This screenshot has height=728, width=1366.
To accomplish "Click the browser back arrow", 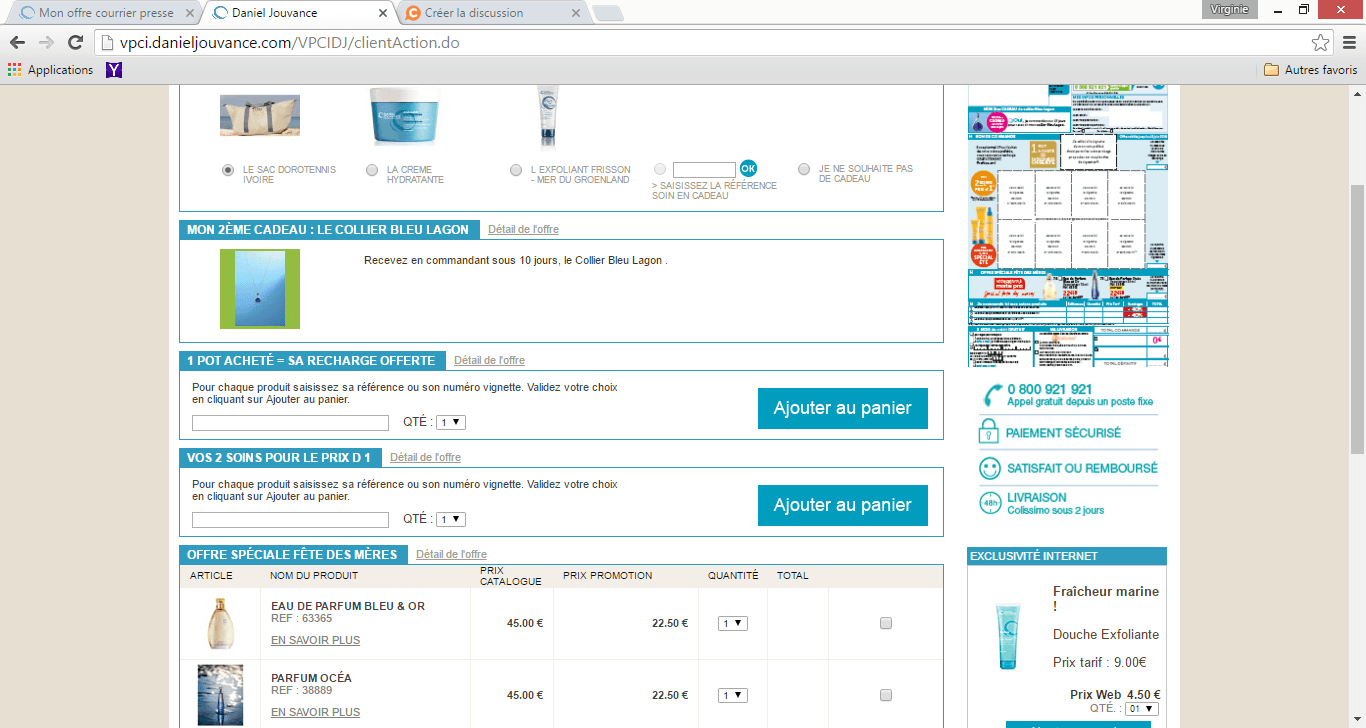I will tap(17, 43).
